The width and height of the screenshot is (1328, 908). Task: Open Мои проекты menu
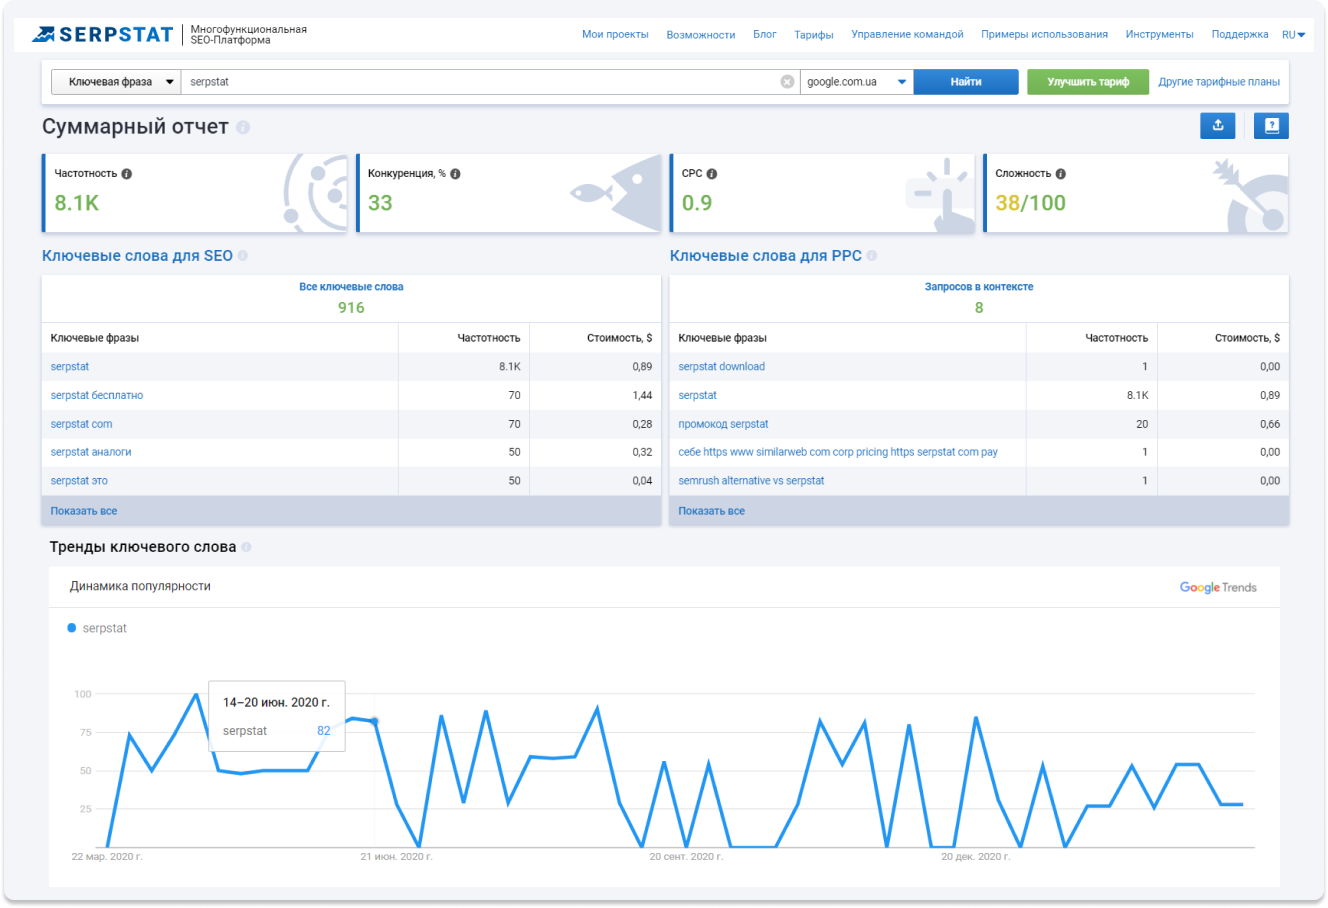[x=615, y=35]
